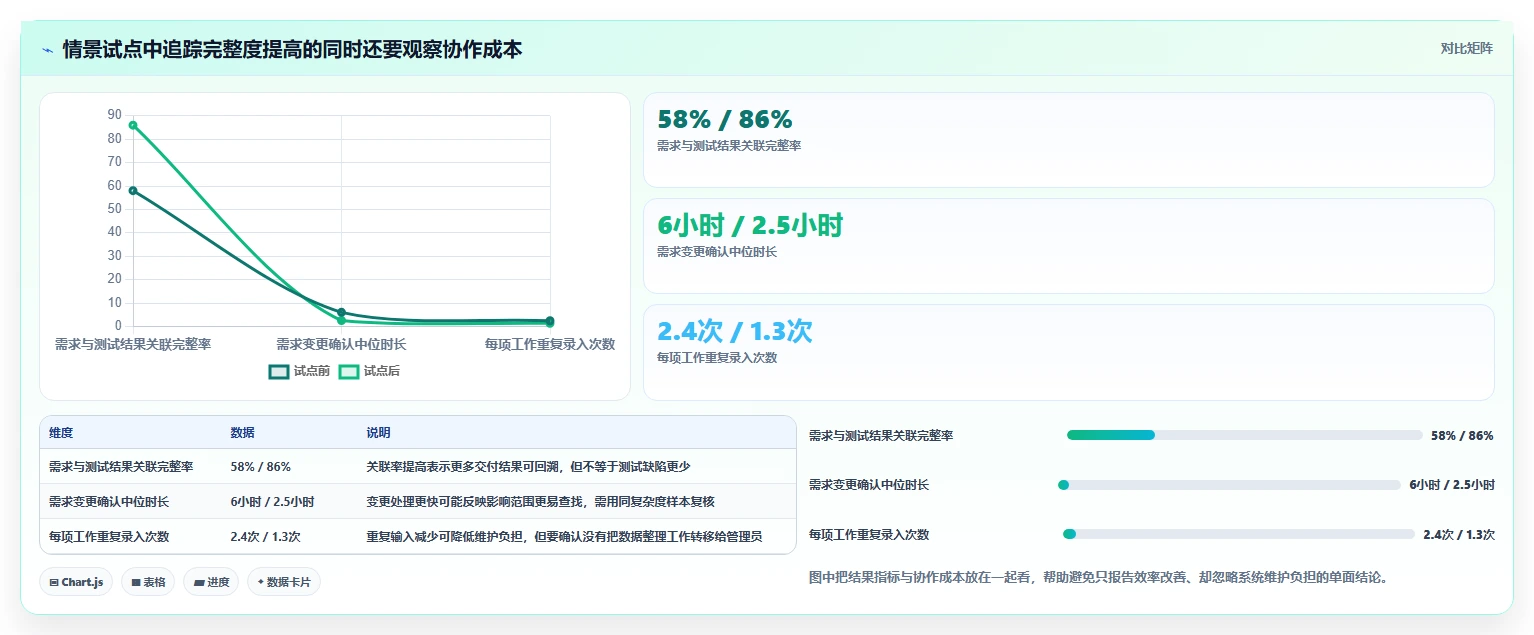1534x635 pixels.
Task: Click the footnote beginning 图中把结果指标
Action: (x=1098, y=577)
